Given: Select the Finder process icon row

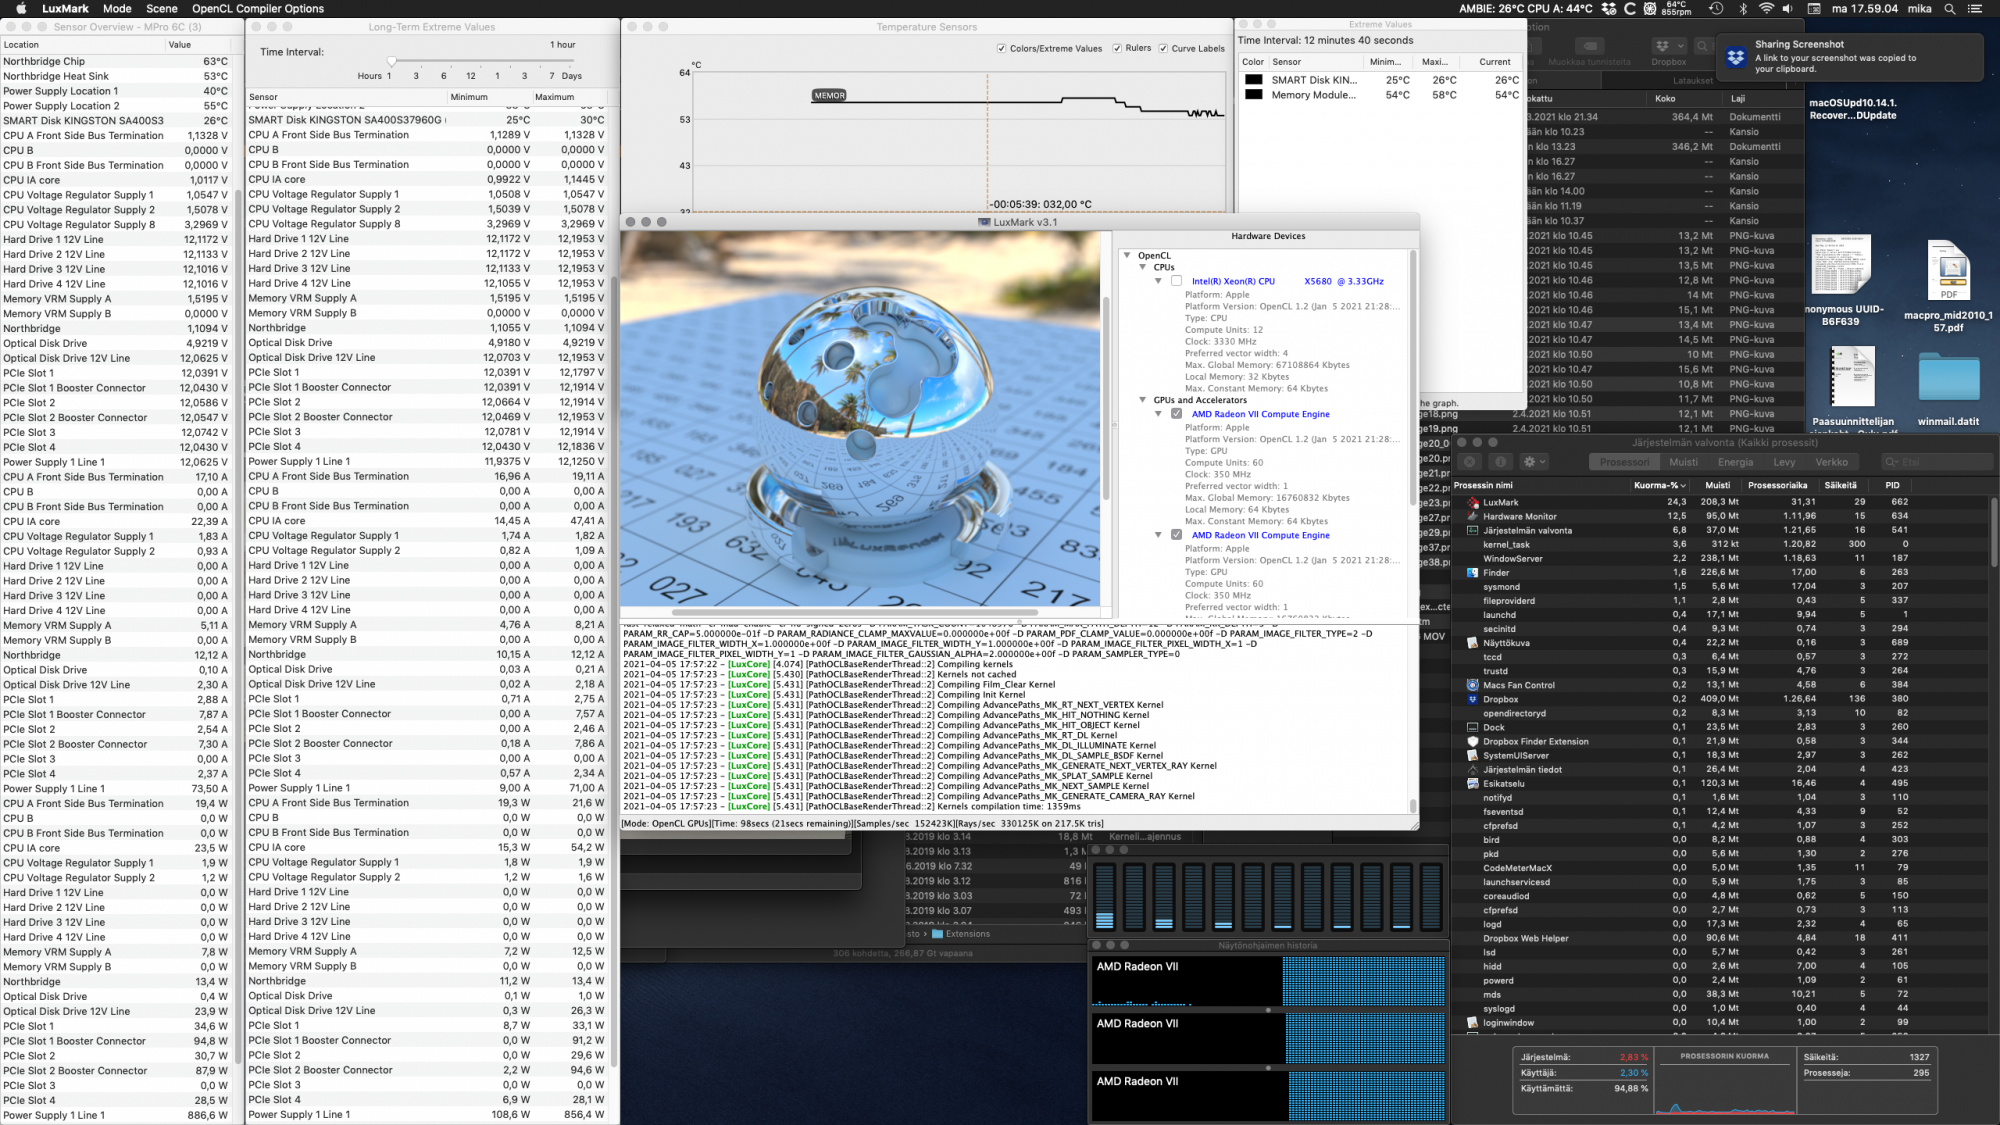Looking at the screenshot, I should [1472, 573].
